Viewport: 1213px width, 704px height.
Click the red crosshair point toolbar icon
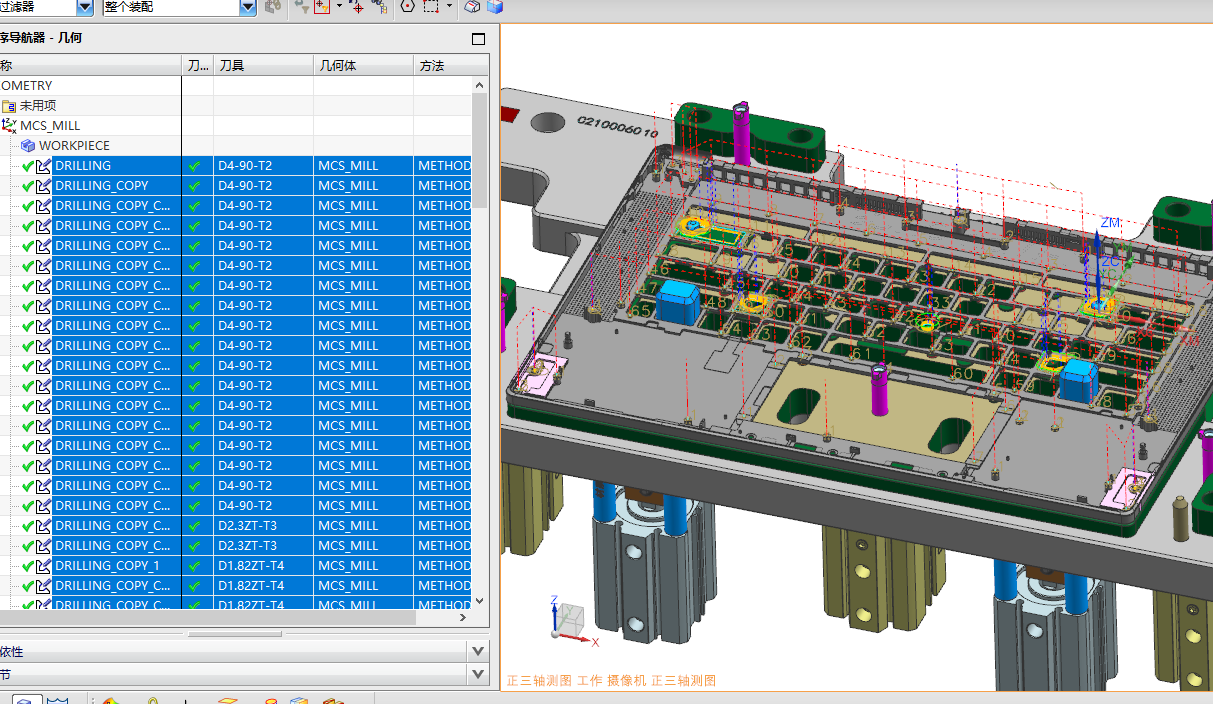tap(357, 7)
